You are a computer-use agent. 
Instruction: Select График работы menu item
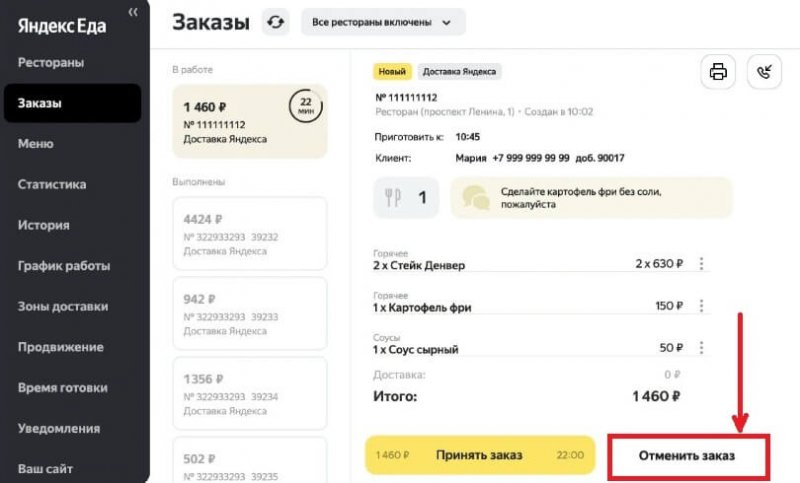[64, 266]
